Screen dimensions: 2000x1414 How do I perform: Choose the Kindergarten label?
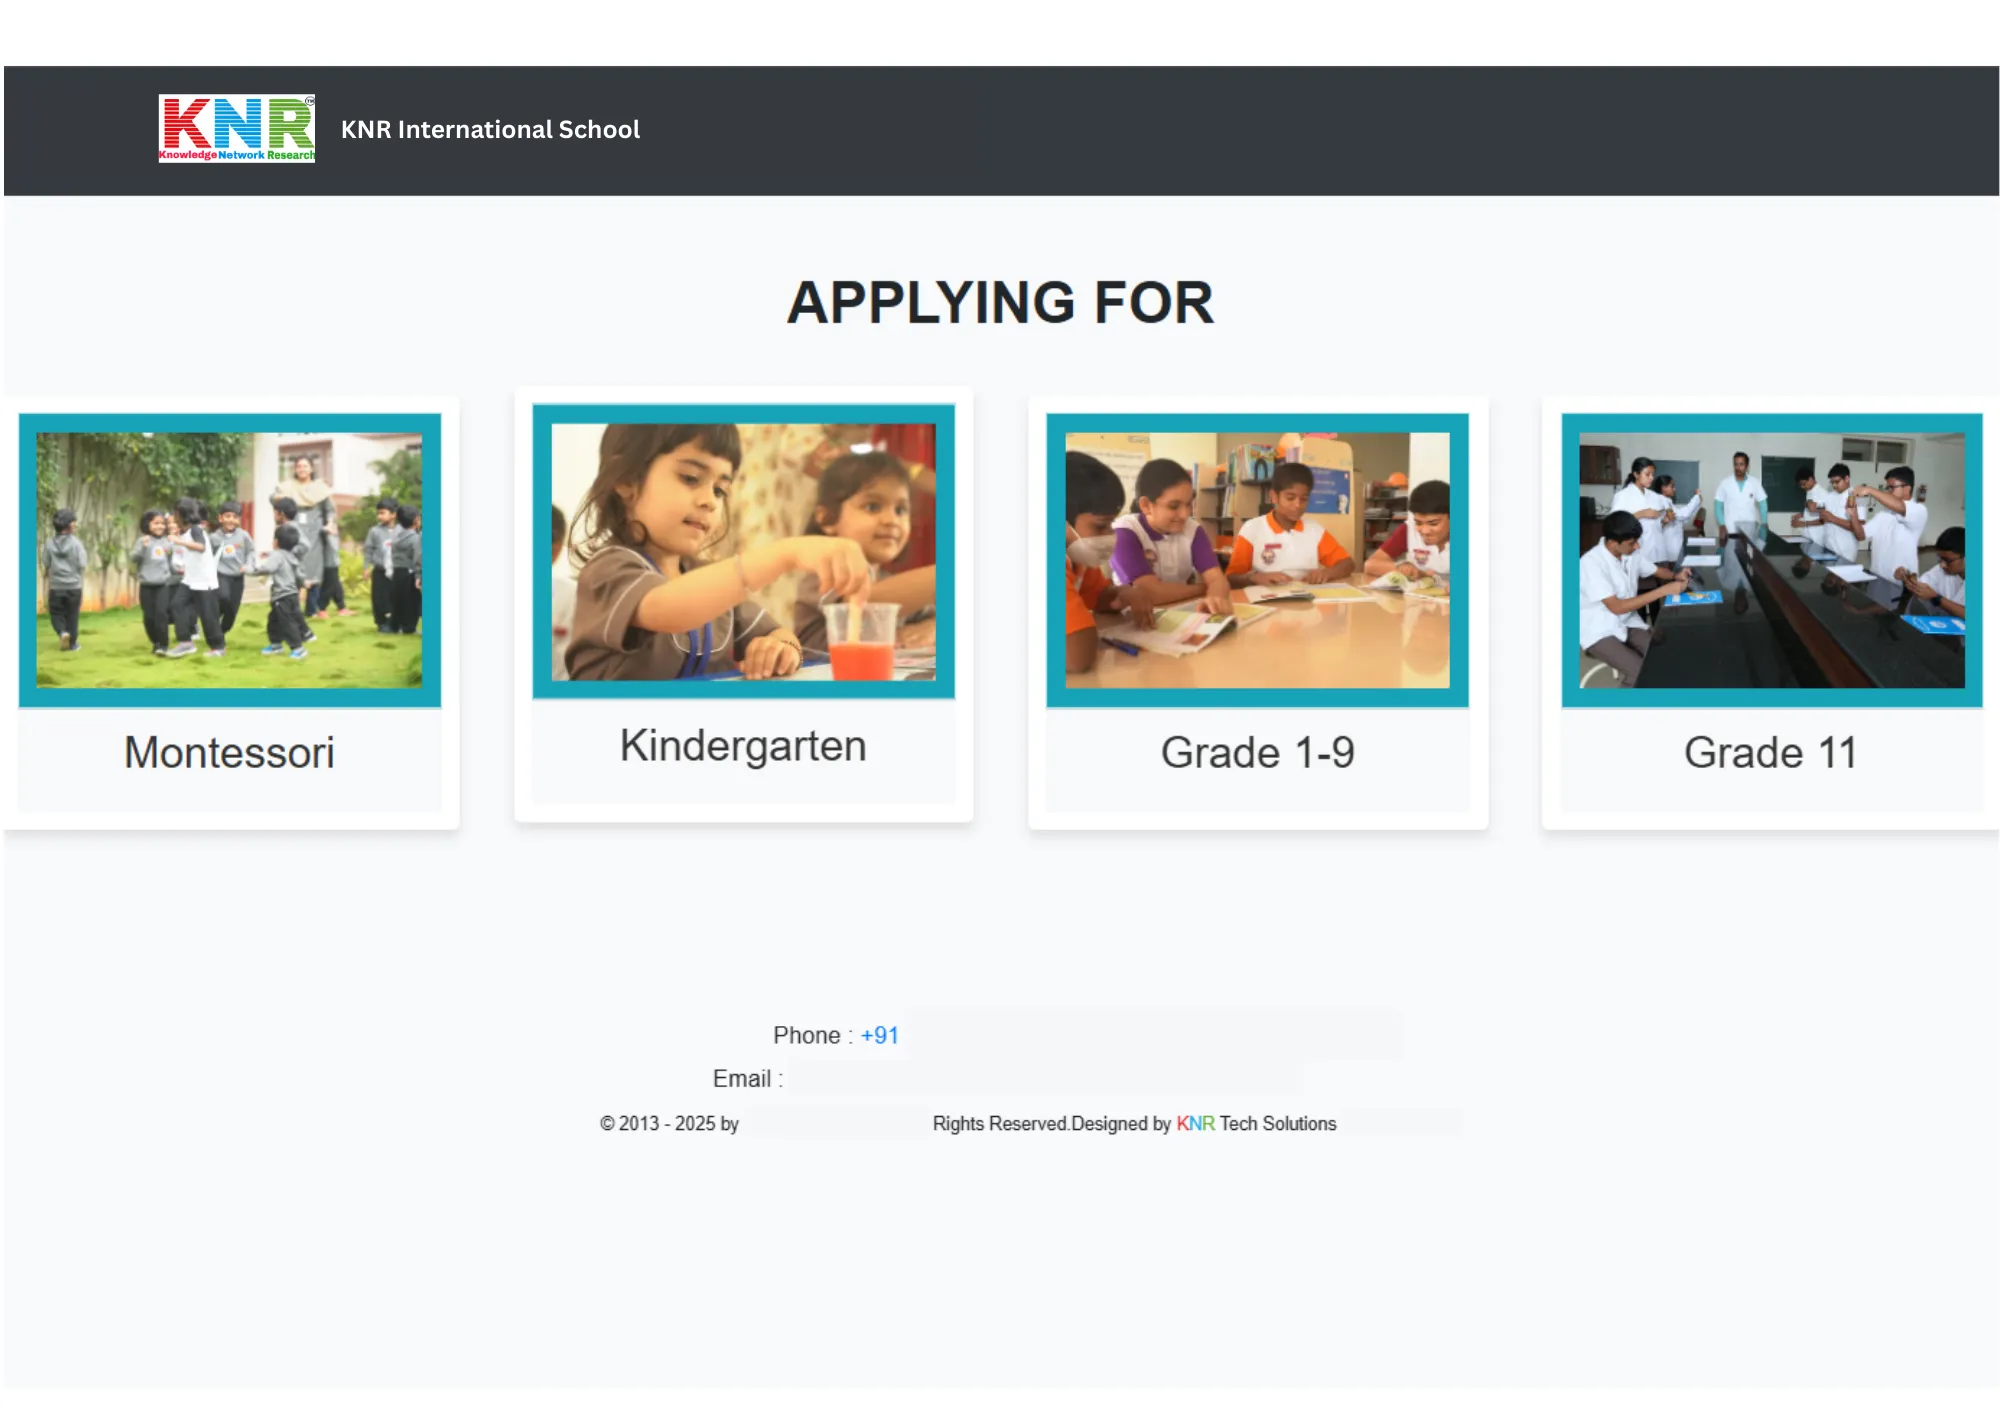(743, 746)
